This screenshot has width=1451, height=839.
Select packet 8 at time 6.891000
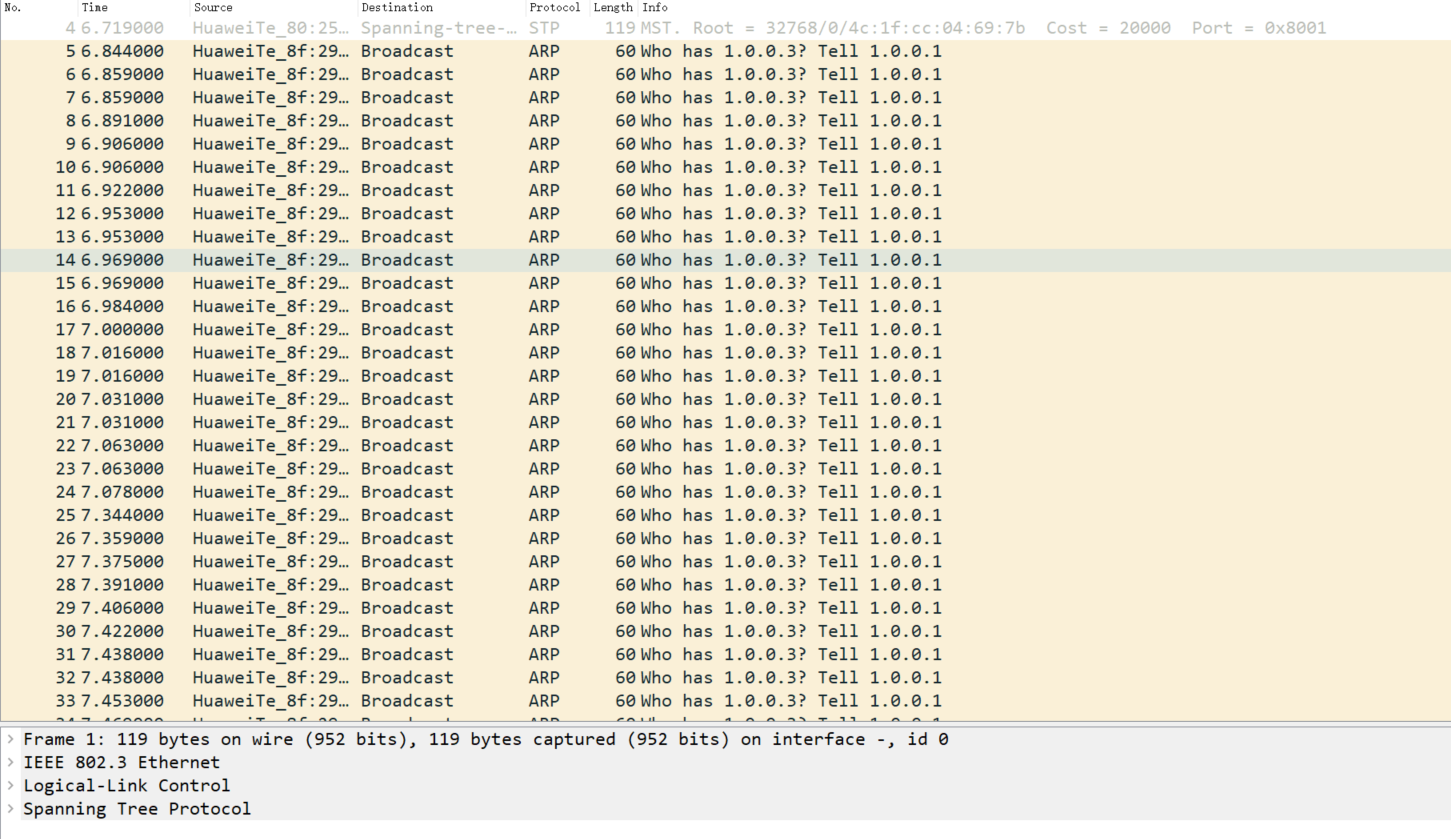725,120
